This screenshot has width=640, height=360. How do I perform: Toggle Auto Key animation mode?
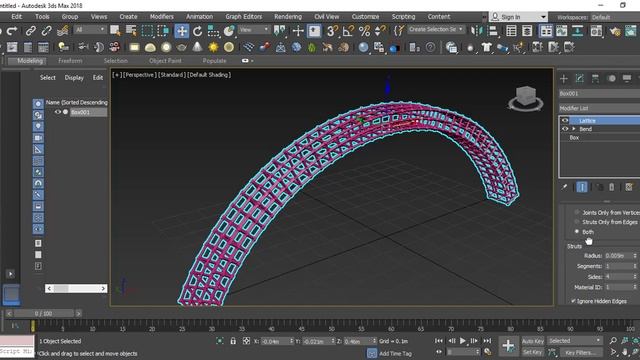coord(533,341)
